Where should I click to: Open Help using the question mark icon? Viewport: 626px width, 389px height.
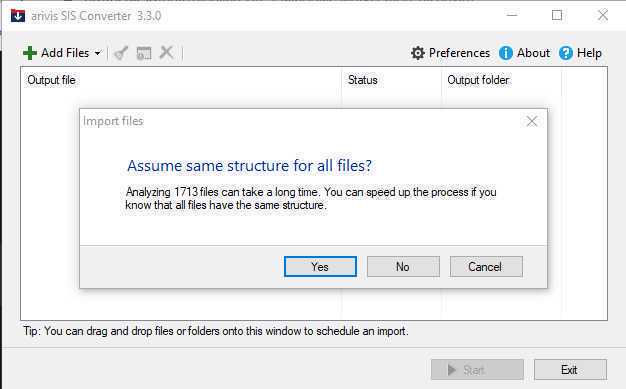[x=566, y=53]
